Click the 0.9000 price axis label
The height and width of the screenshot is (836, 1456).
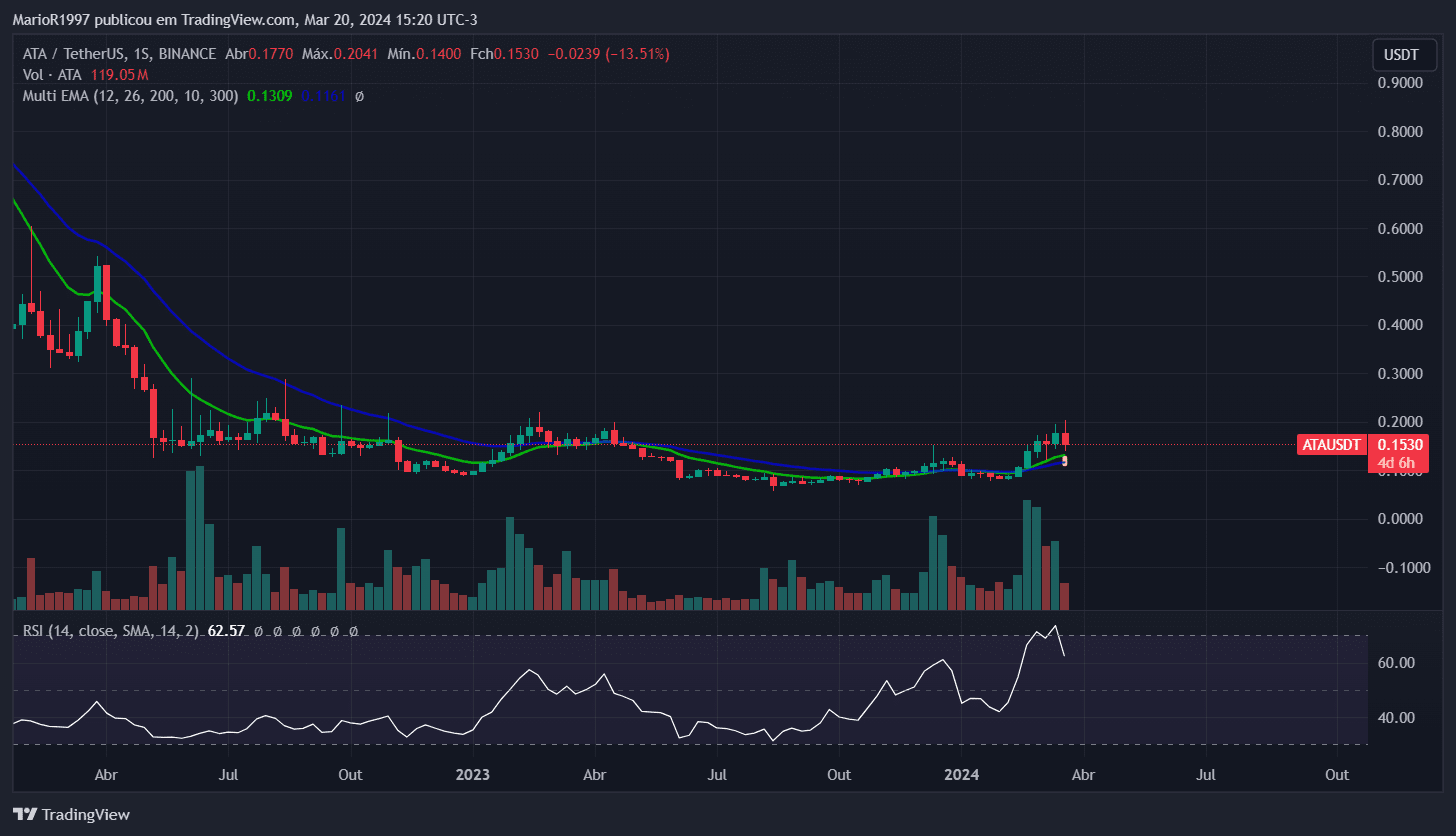tap(1399, 83)
